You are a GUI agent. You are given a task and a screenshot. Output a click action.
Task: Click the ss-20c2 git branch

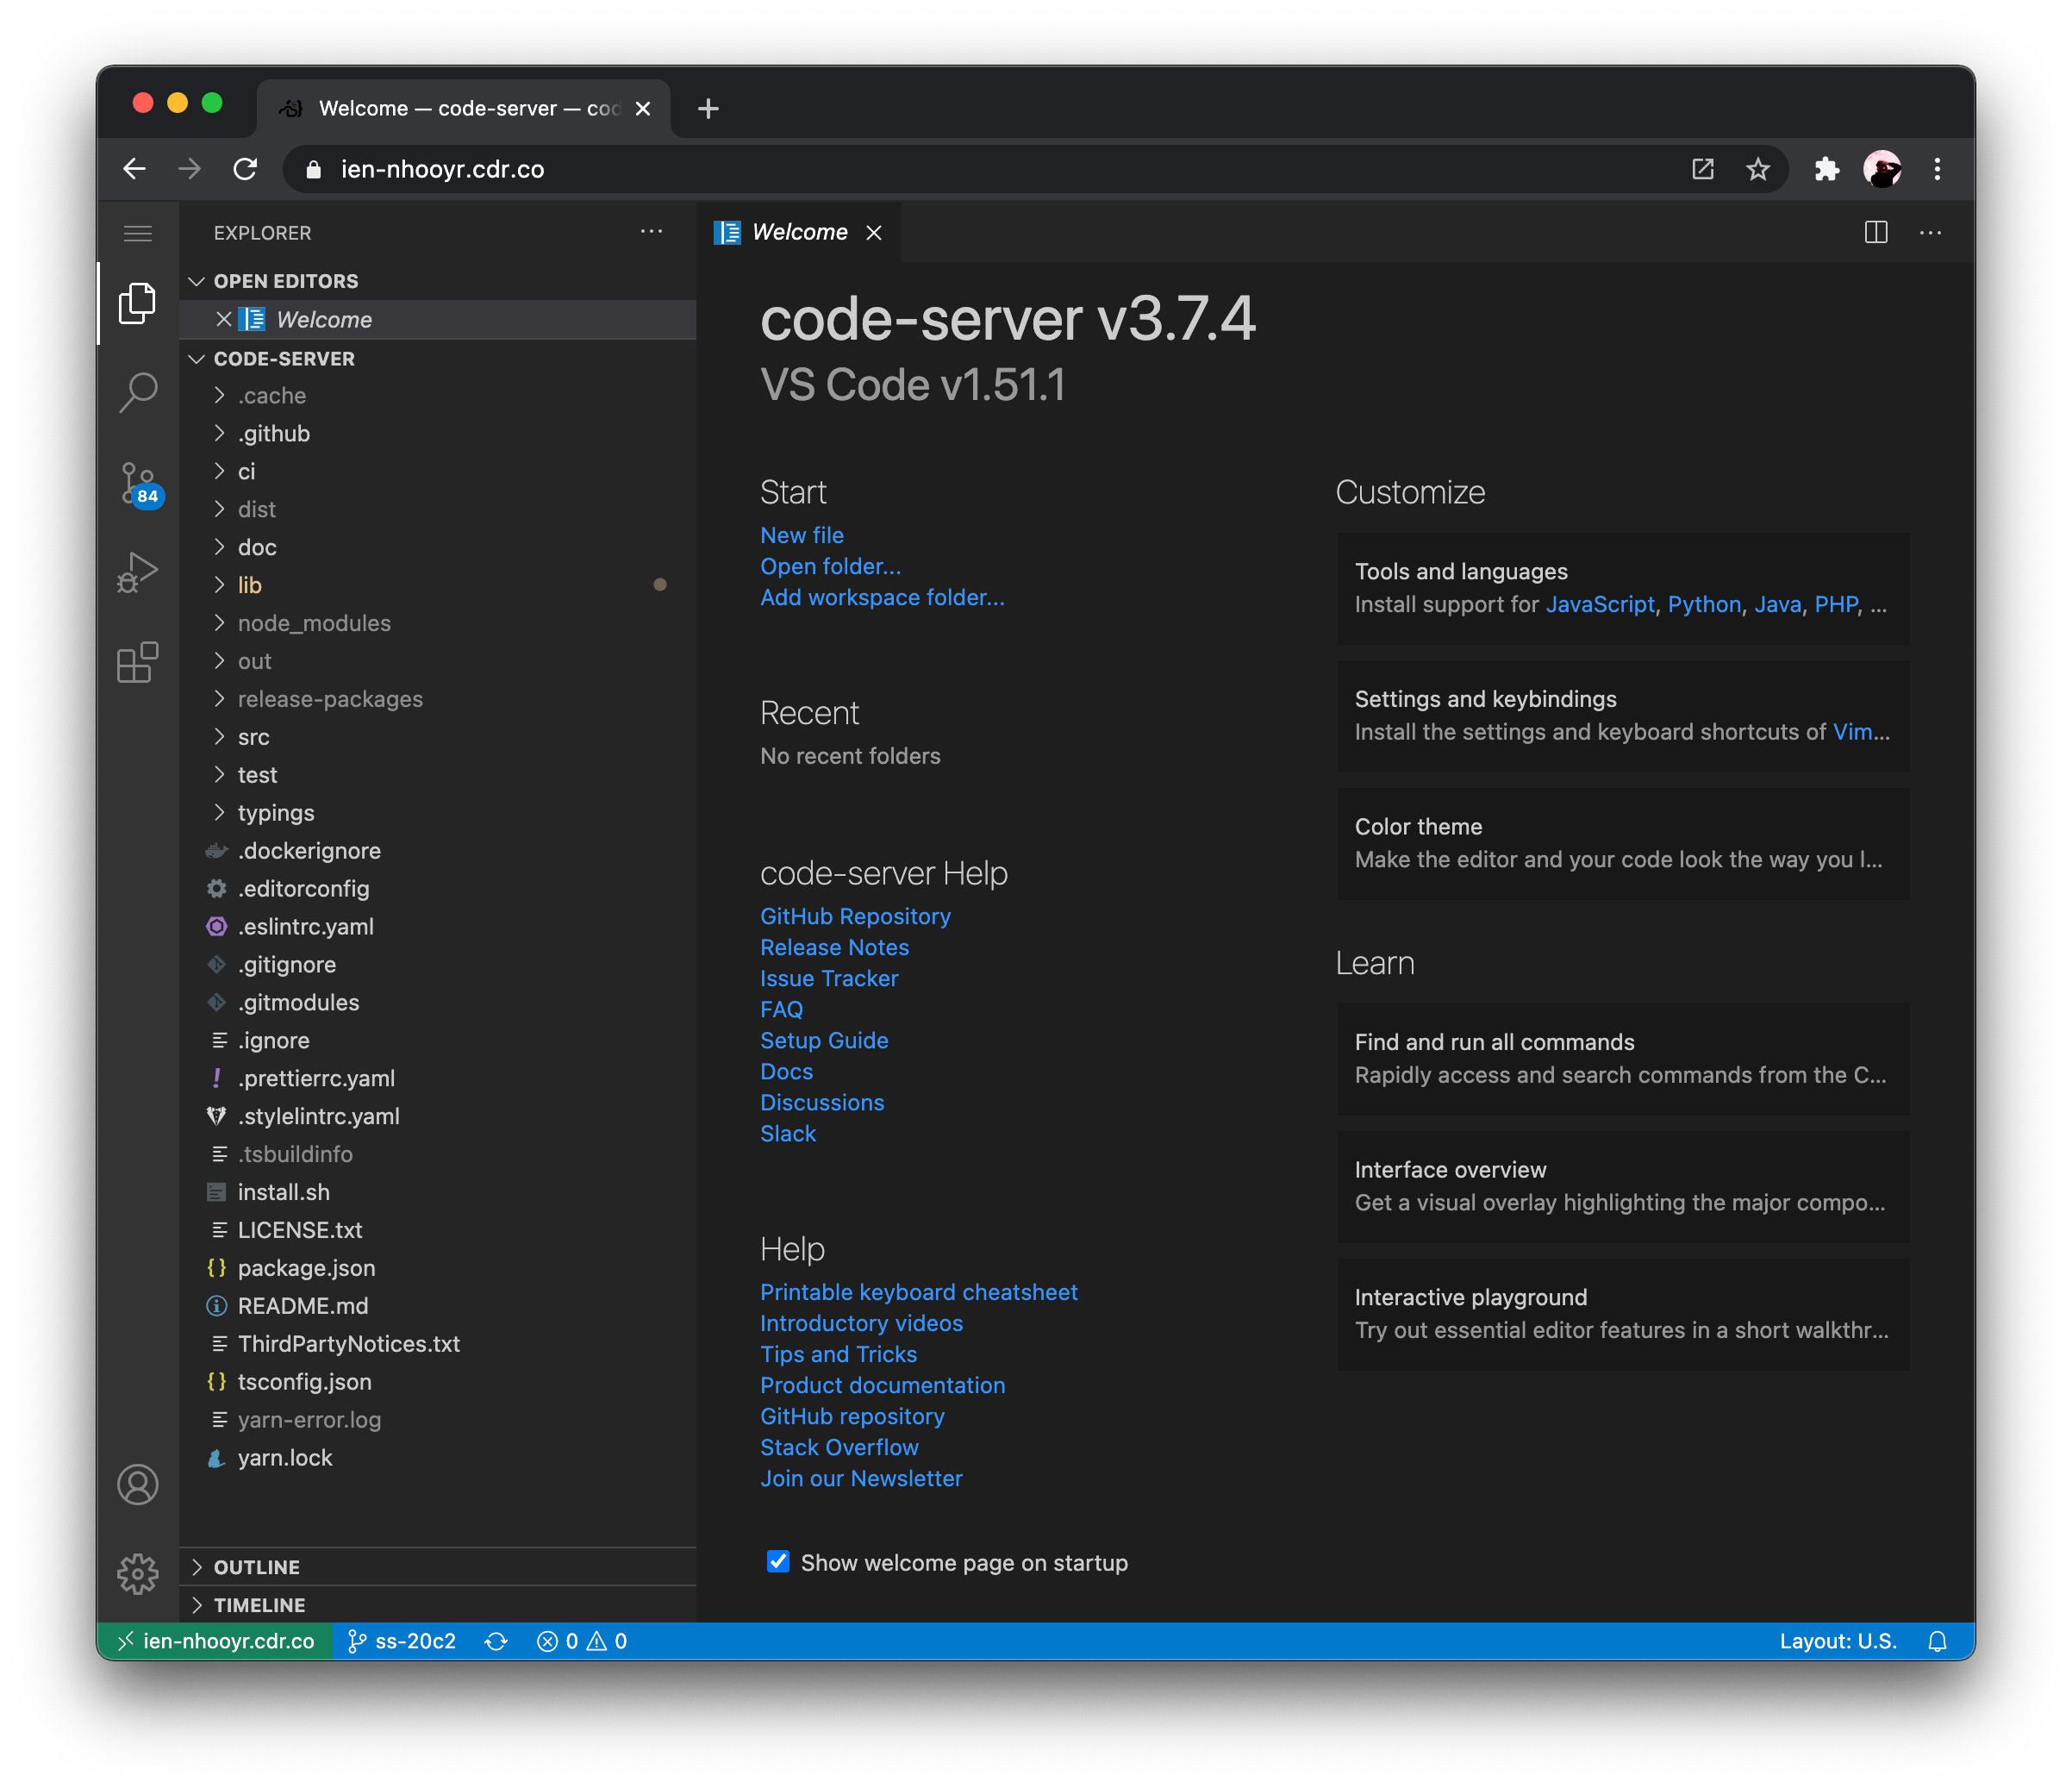click(x=402, y=1641)
